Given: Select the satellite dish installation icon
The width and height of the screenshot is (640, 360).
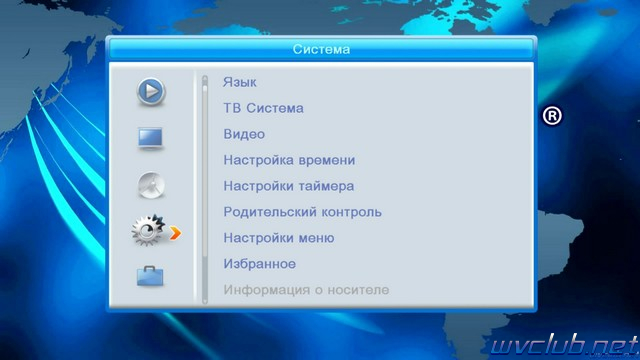Looking at the screenshot, I should click(151, 185).
